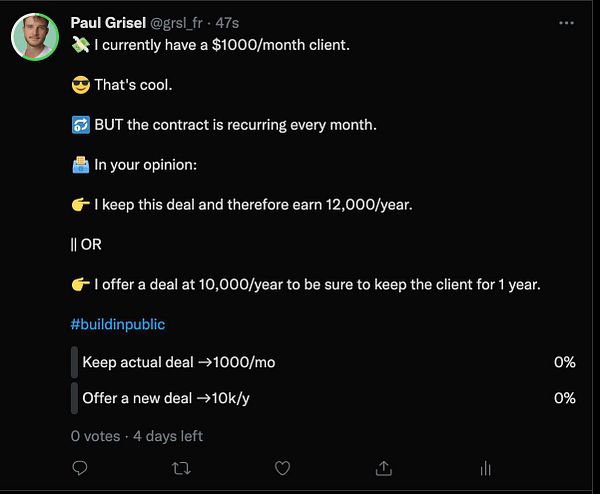Open the #buildinpublic hashtag link
Viewport: 600px width, 494px height.
(118, 325)
